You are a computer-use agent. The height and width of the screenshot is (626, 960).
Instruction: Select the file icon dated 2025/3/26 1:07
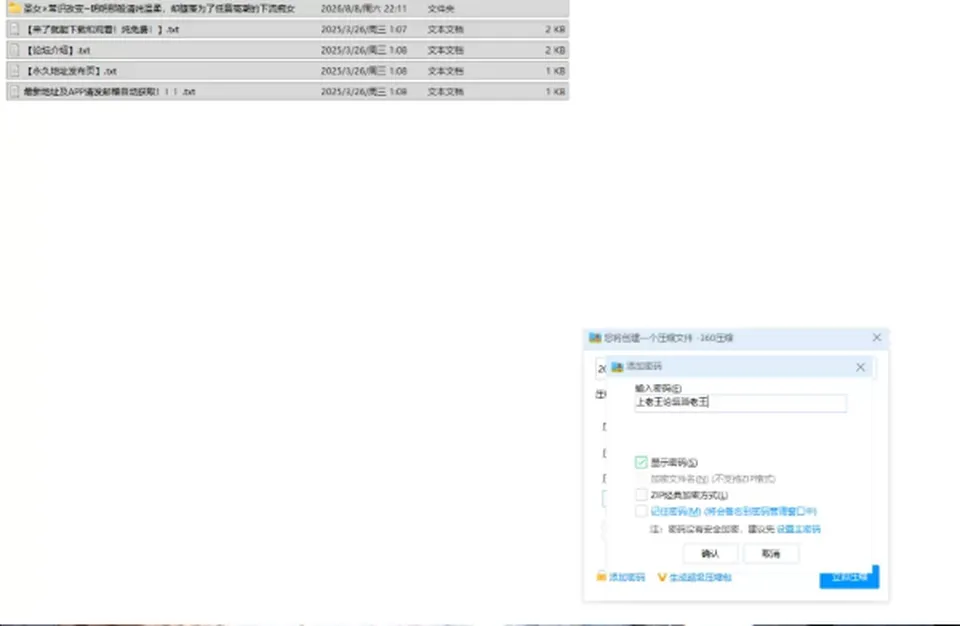click(x=15, y=29)
